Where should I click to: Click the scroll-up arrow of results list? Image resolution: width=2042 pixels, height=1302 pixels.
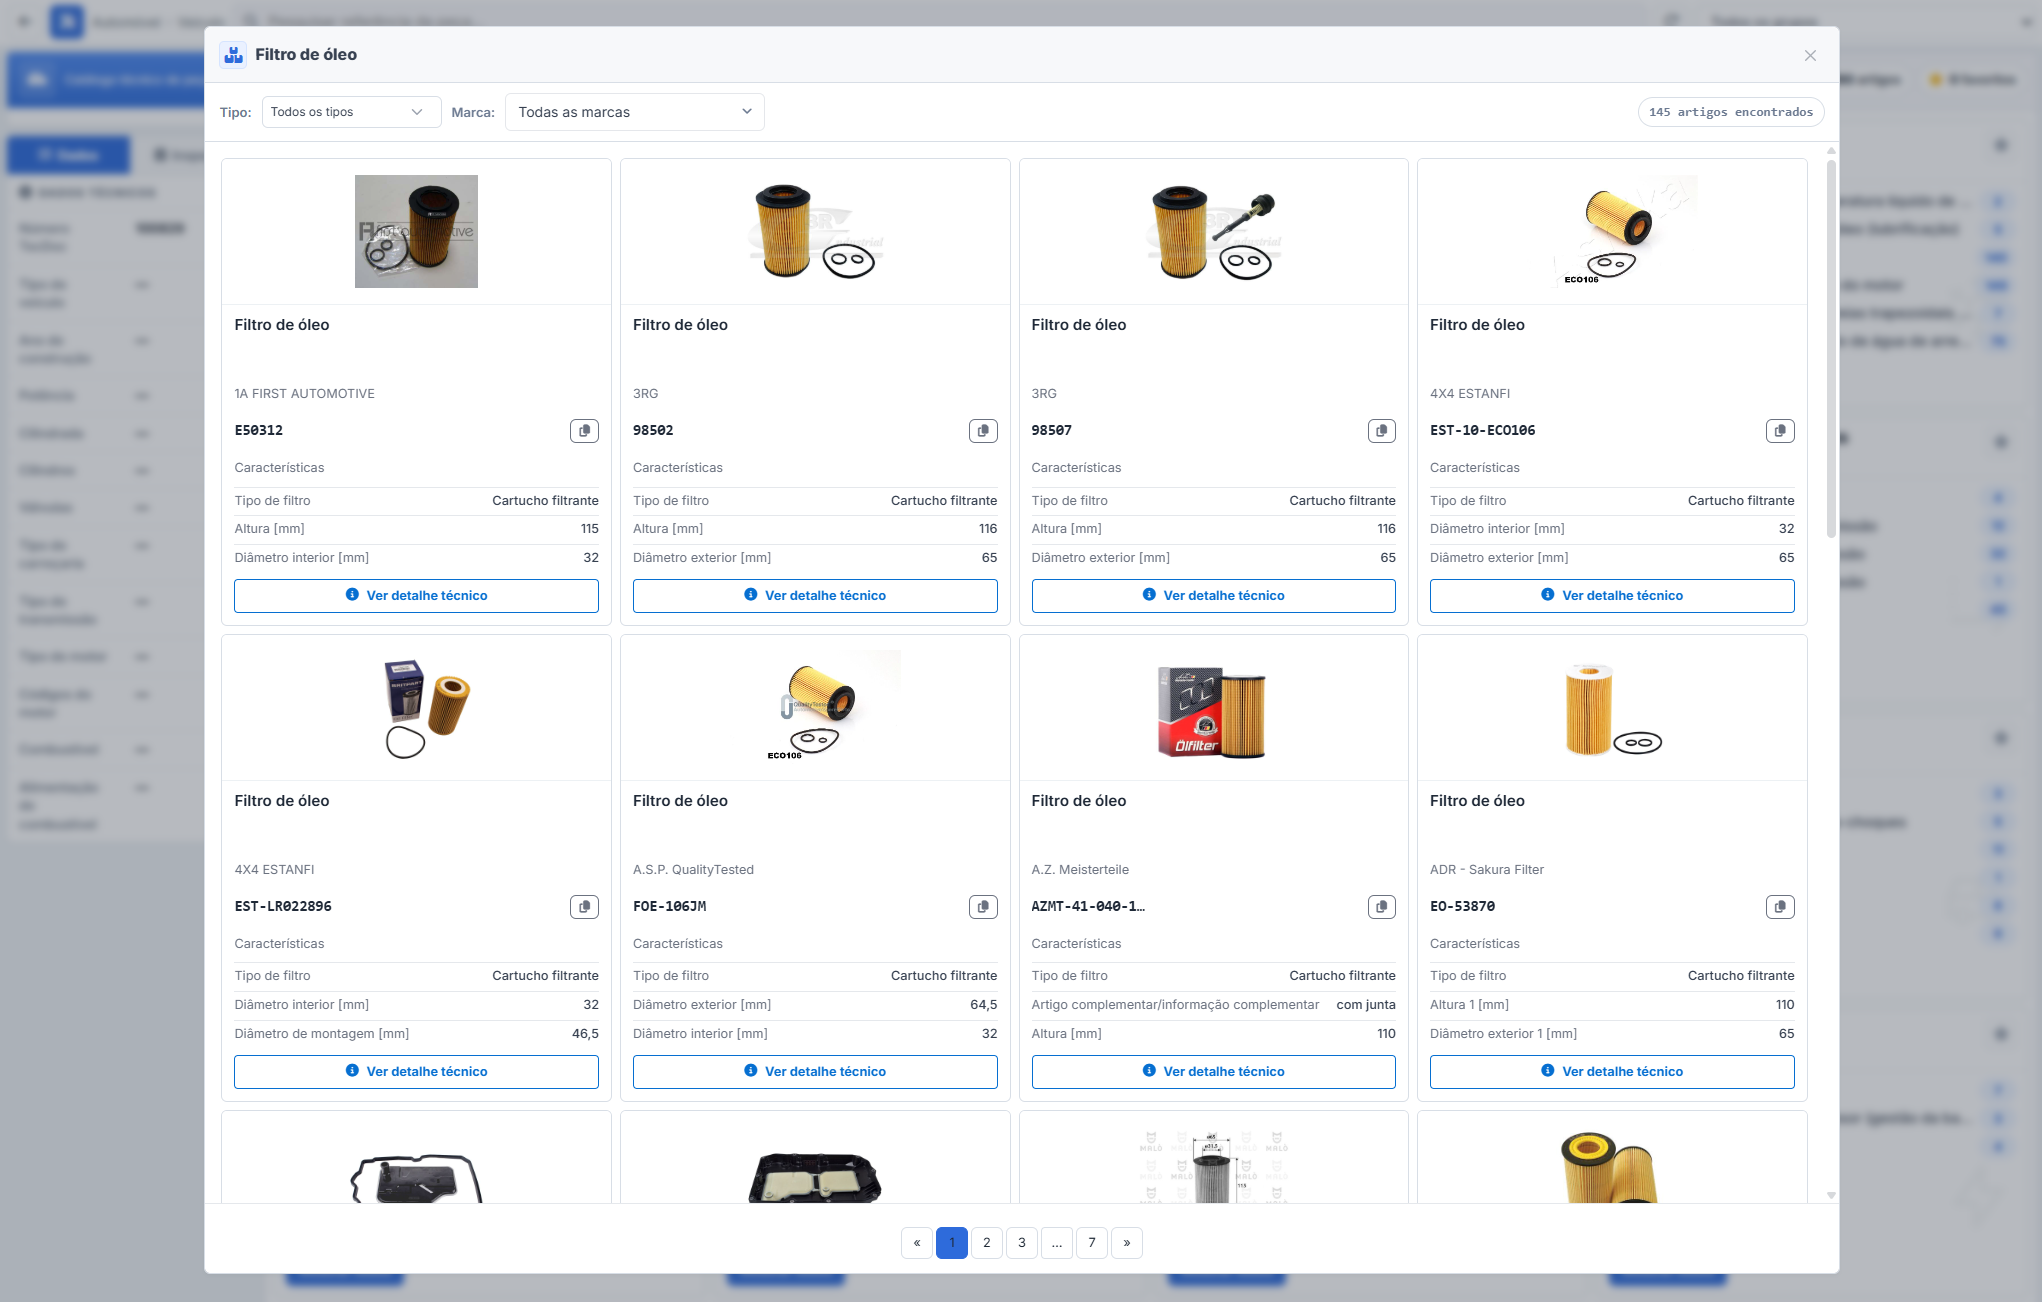[1831, 151]
